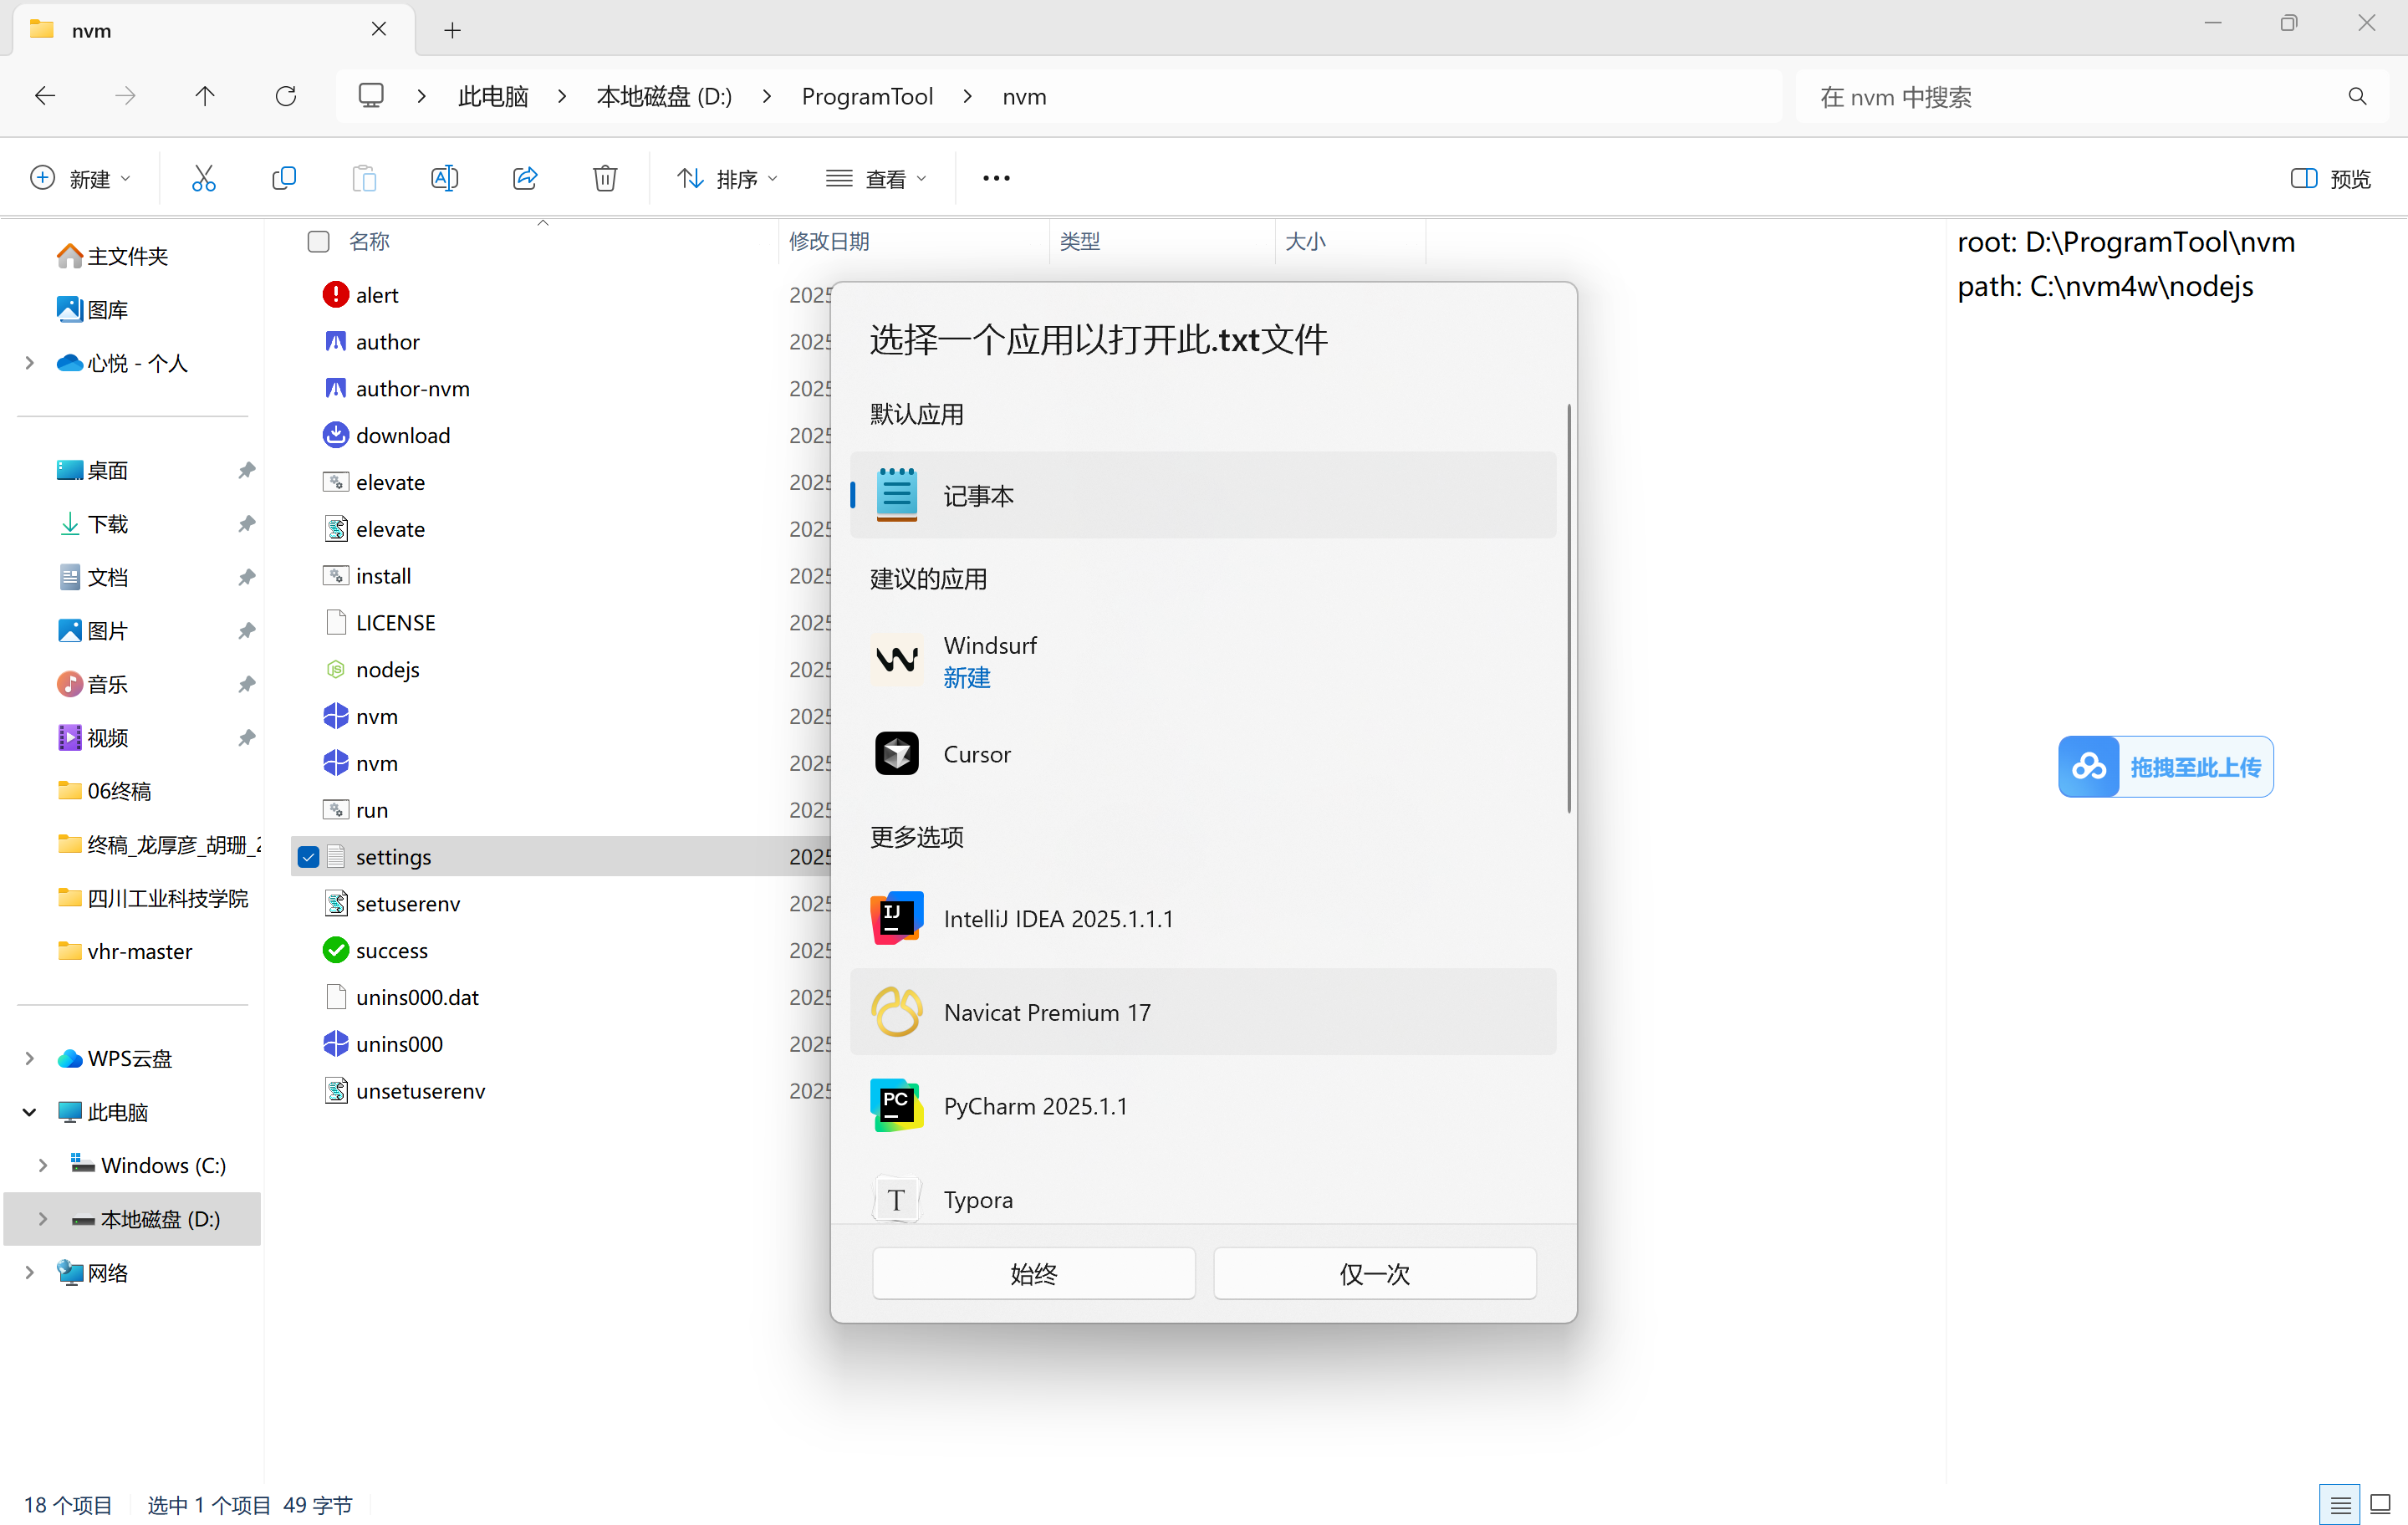The height and width of the screenshot is (1525, 2408).
Task: Open the 排序 sort dropdown
Action: (727, 178)
